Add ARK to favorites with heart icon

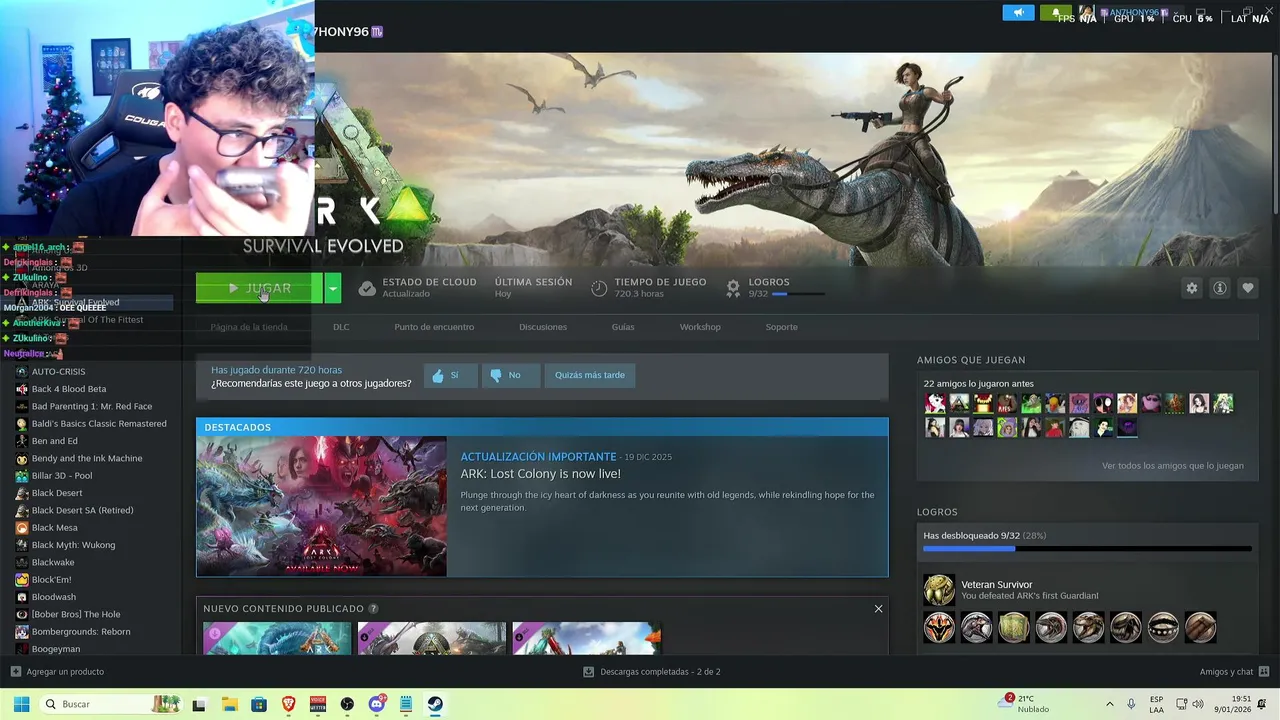point(1248,288)
